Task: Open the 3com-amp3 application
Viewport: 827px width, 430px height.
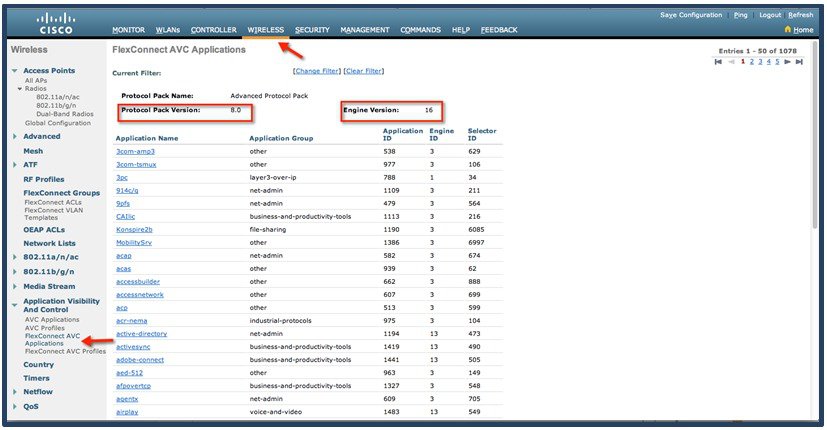Action: pyautogui.click(x=135, y=151)
